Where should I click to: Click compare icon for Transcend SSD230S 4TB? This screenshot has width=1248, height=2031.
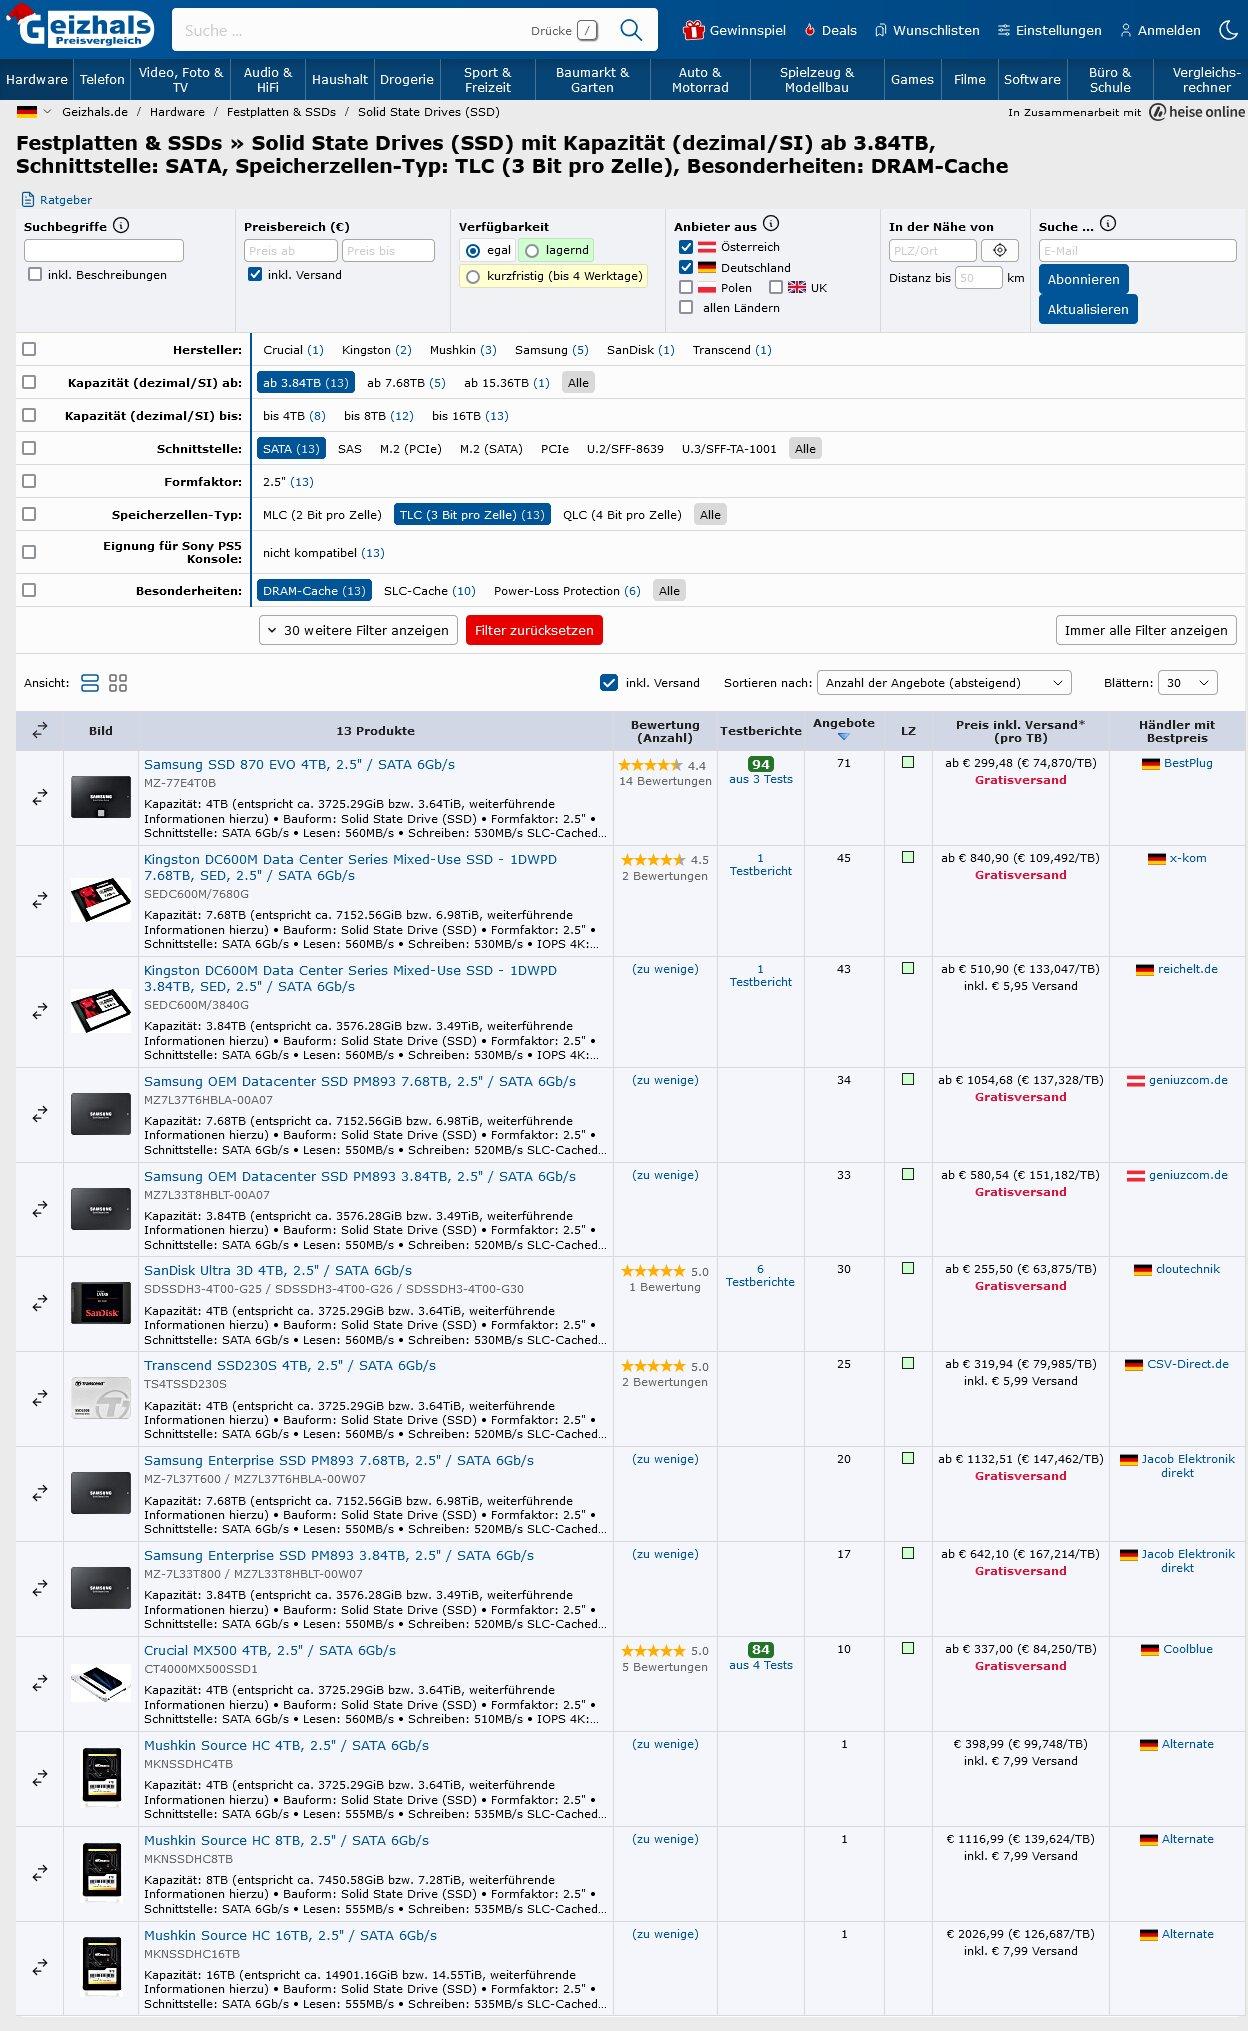pos(40,1398)
